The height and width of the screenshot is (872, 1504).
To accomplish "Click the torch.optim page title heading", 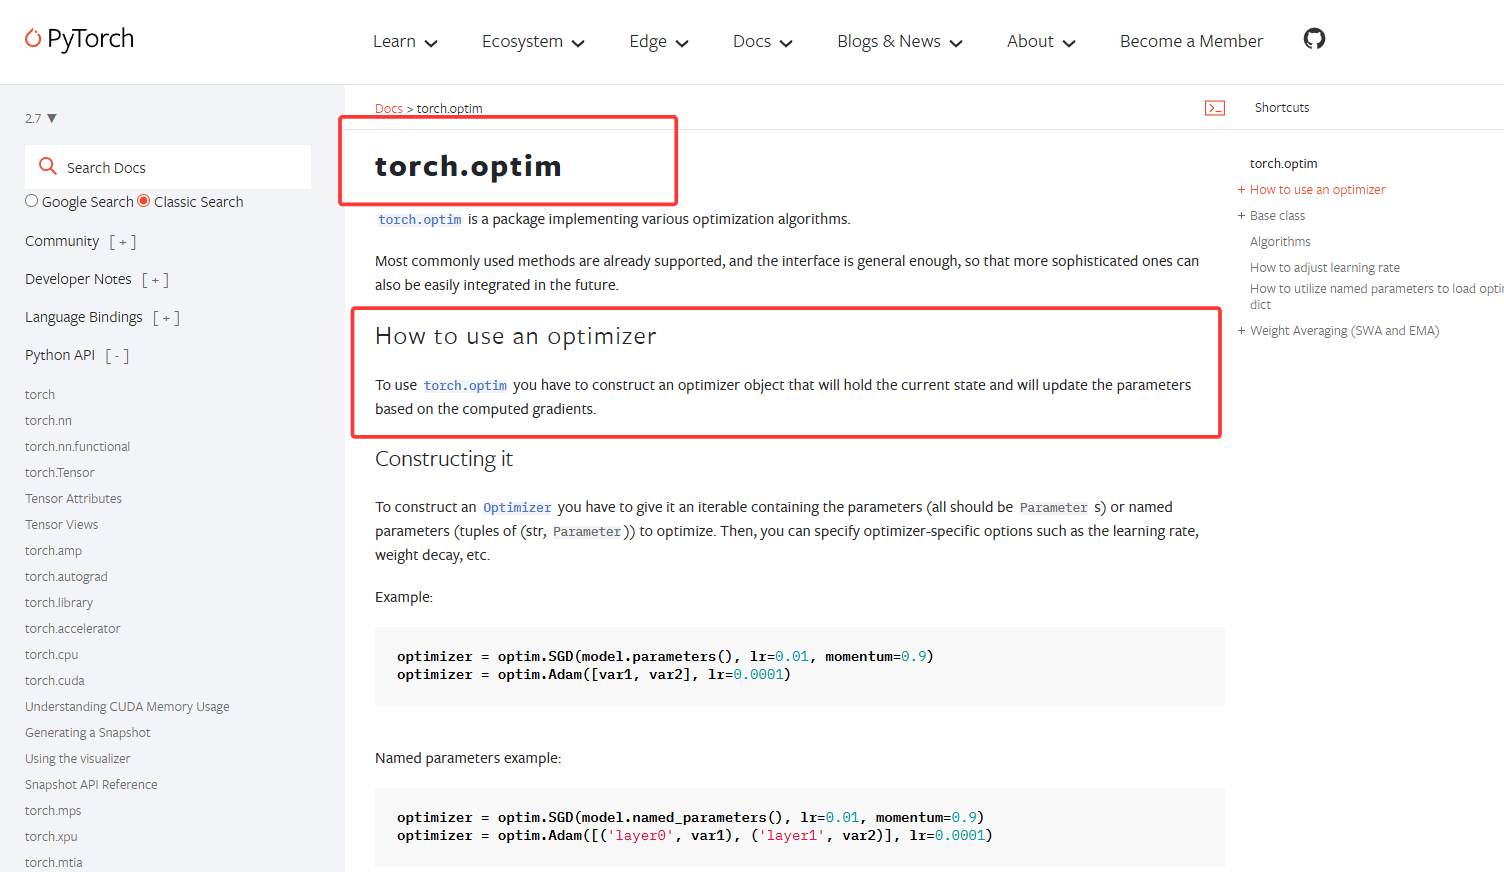I will (468, 166).
